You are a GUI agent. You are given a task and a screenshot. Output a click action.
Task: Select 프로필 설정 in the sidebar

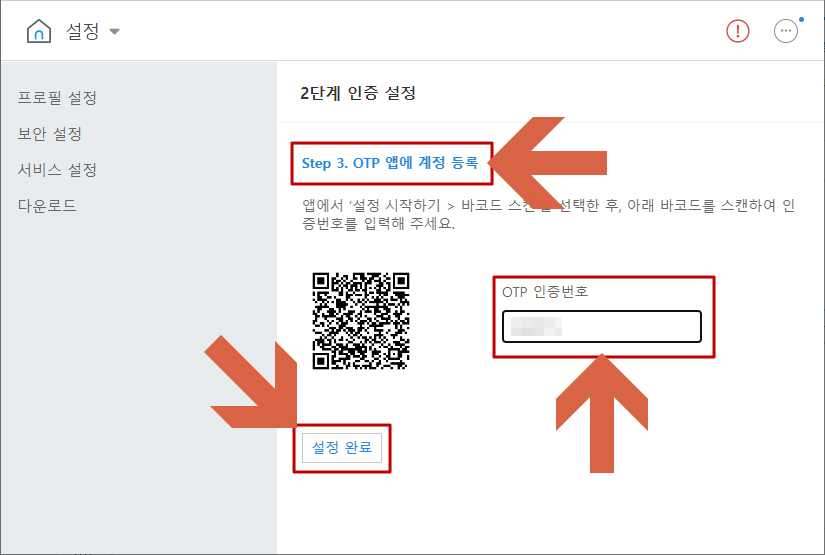tap(57, 97)
